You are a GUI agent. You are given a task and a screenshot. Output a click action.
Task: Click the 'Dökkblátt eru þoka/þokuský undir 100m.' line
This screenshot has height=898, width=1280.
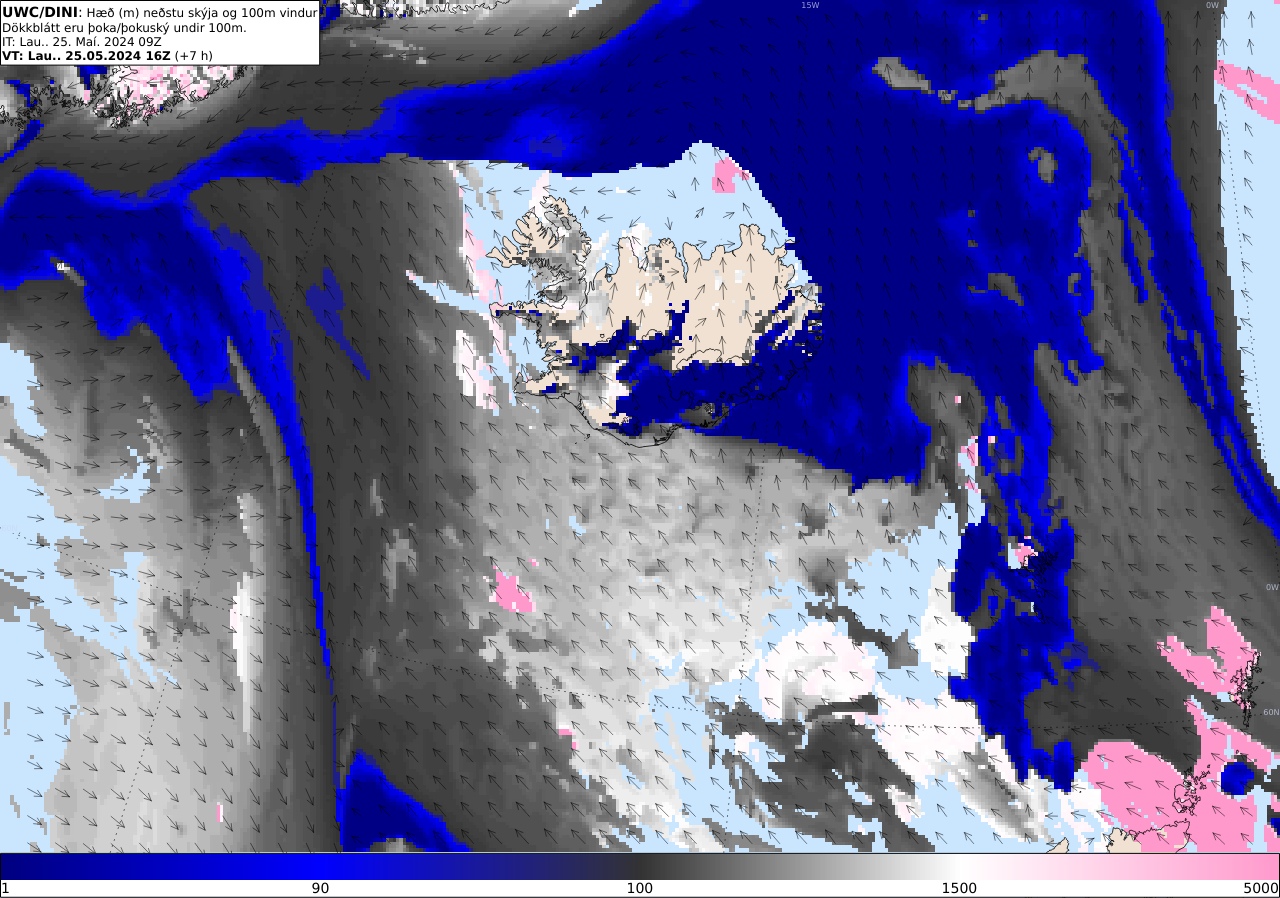124,27
